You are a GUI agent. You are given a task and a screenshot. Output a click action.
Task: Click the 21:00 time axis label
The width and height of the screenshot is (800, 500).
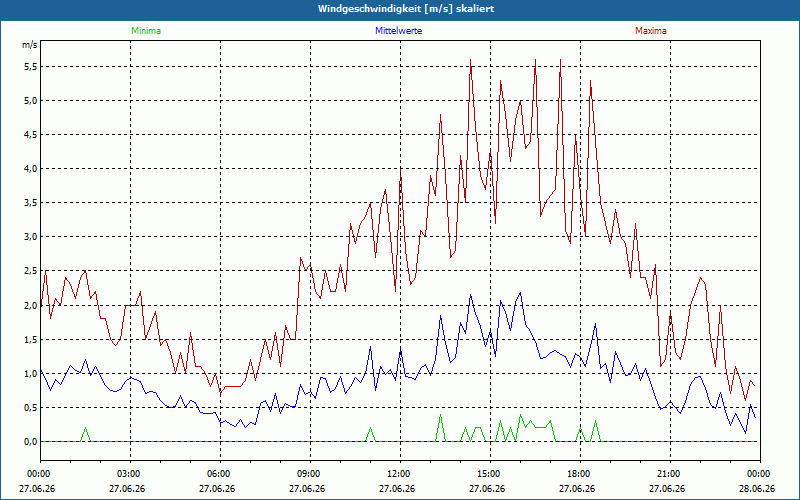click(670, 474)
